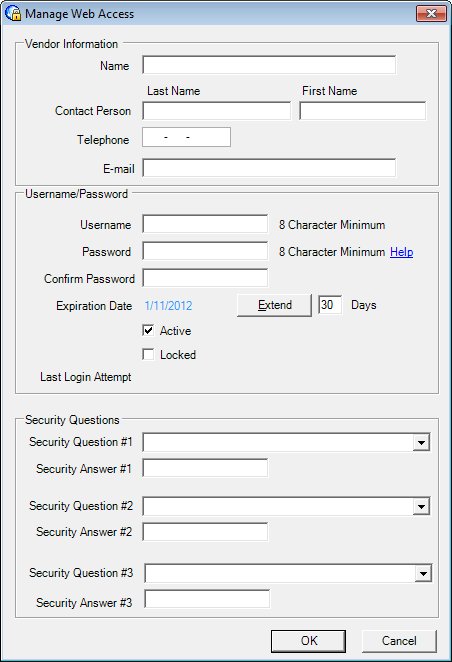This screenshot has height=662, width=452.
Task: Open the Security Question #2 dropdown
Action: click(x=421, y=506)
